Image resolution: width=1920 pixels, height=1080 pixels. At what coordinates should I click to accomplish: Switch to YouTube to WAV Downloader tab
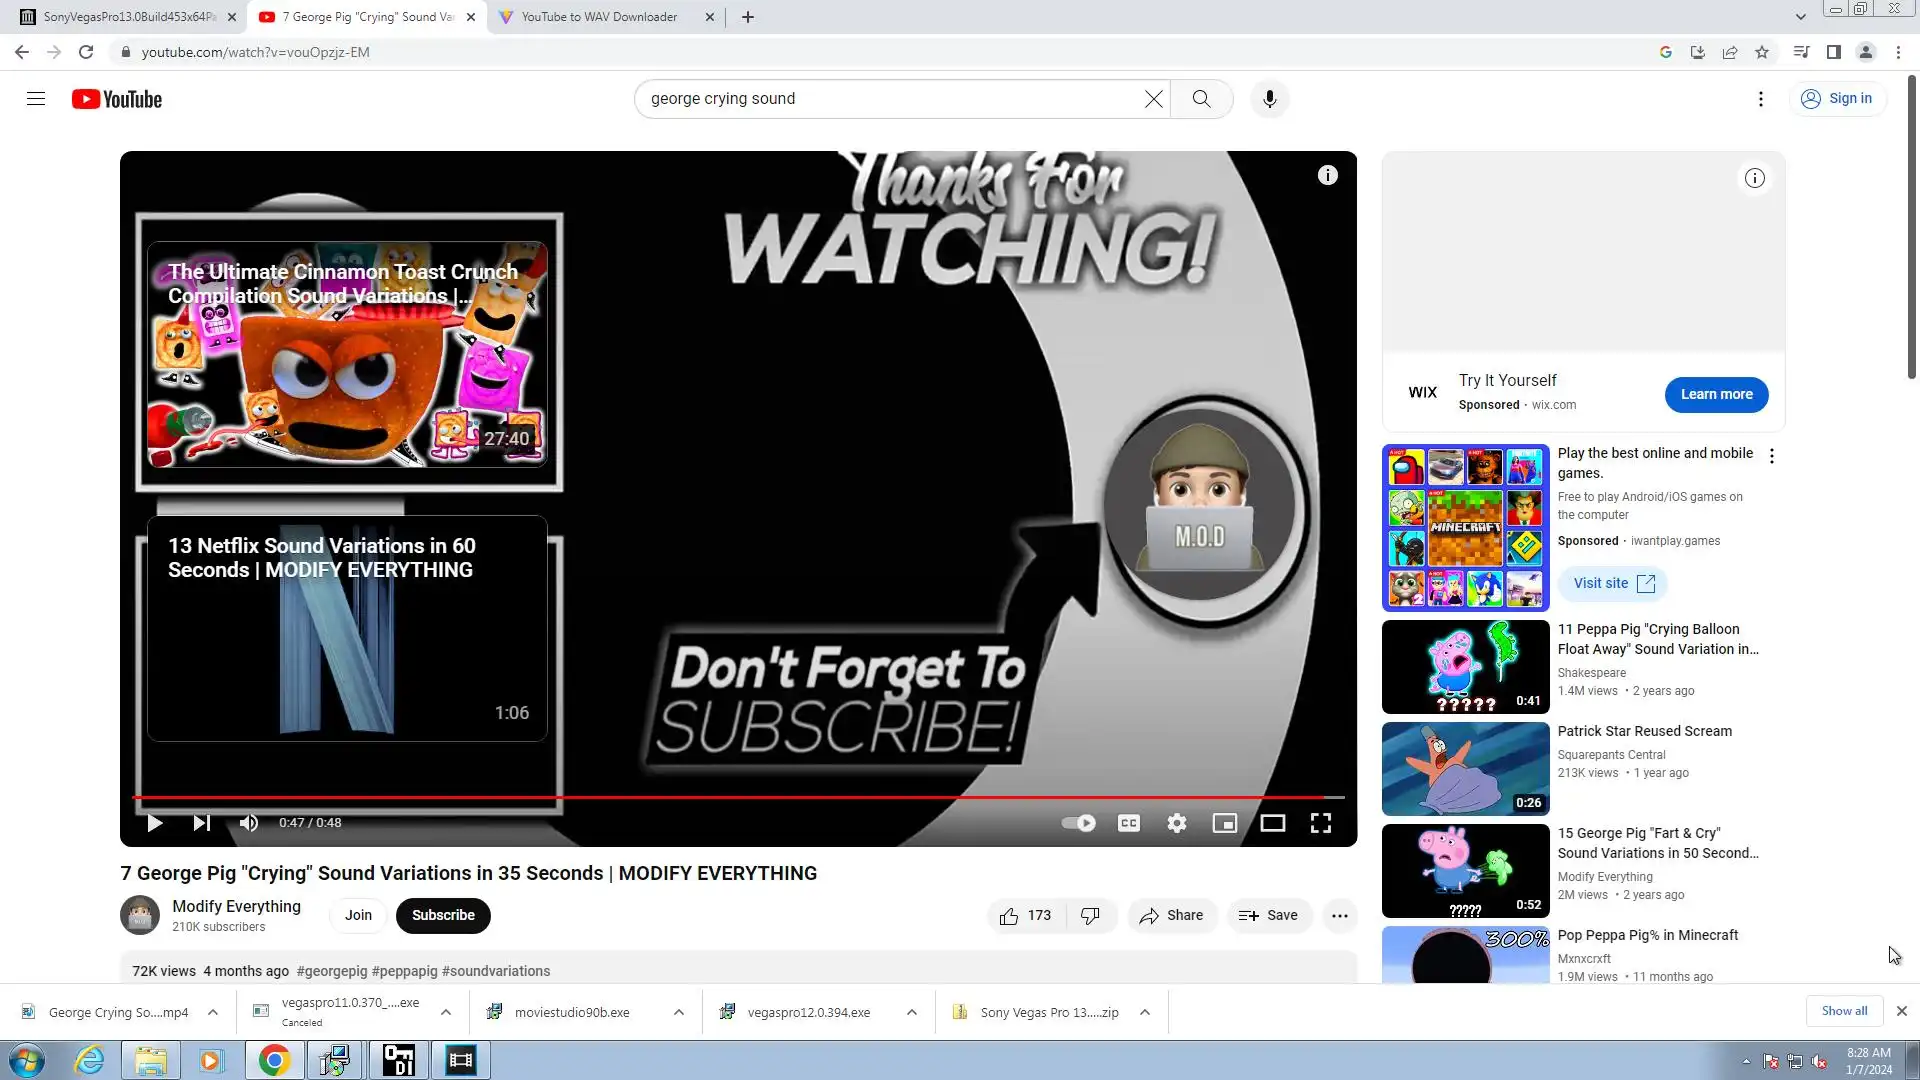(x=599, y=17)
